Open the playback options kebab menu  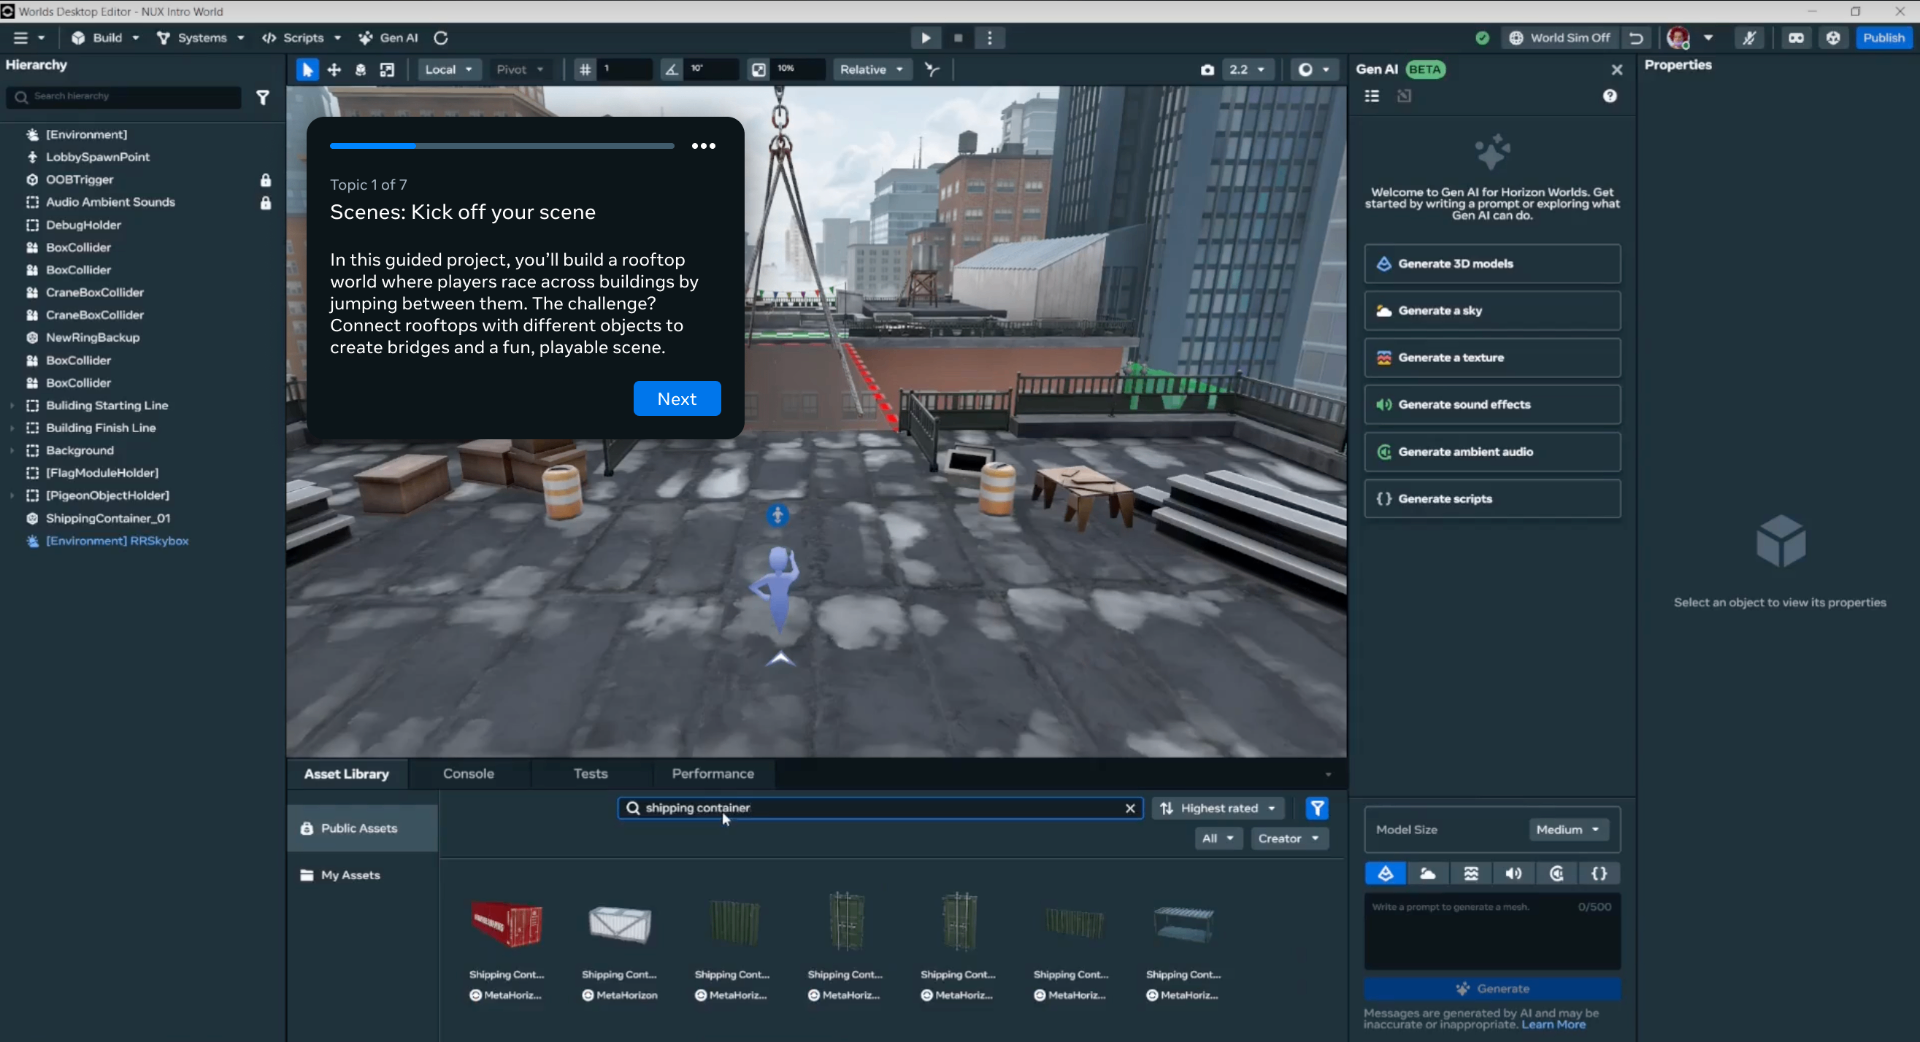point(990,38)
